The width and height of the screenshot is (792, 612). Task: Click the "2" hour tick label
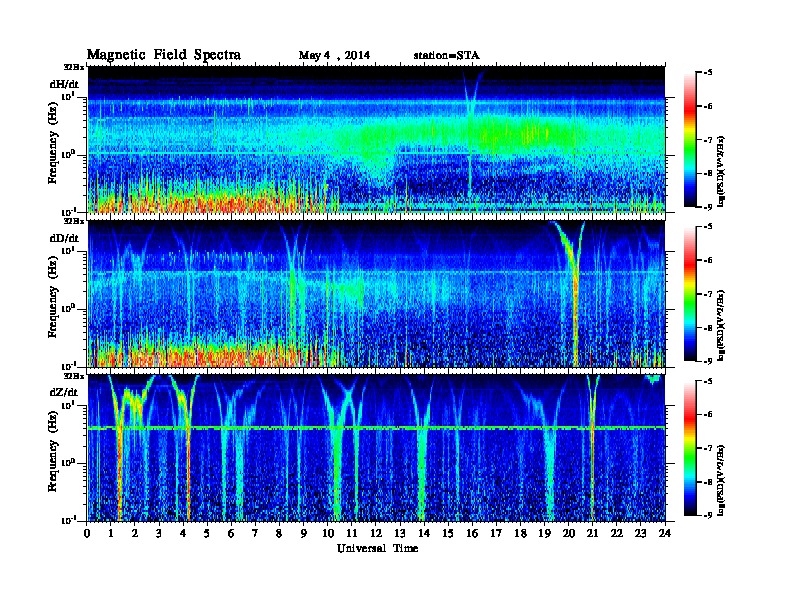point(135,534)
